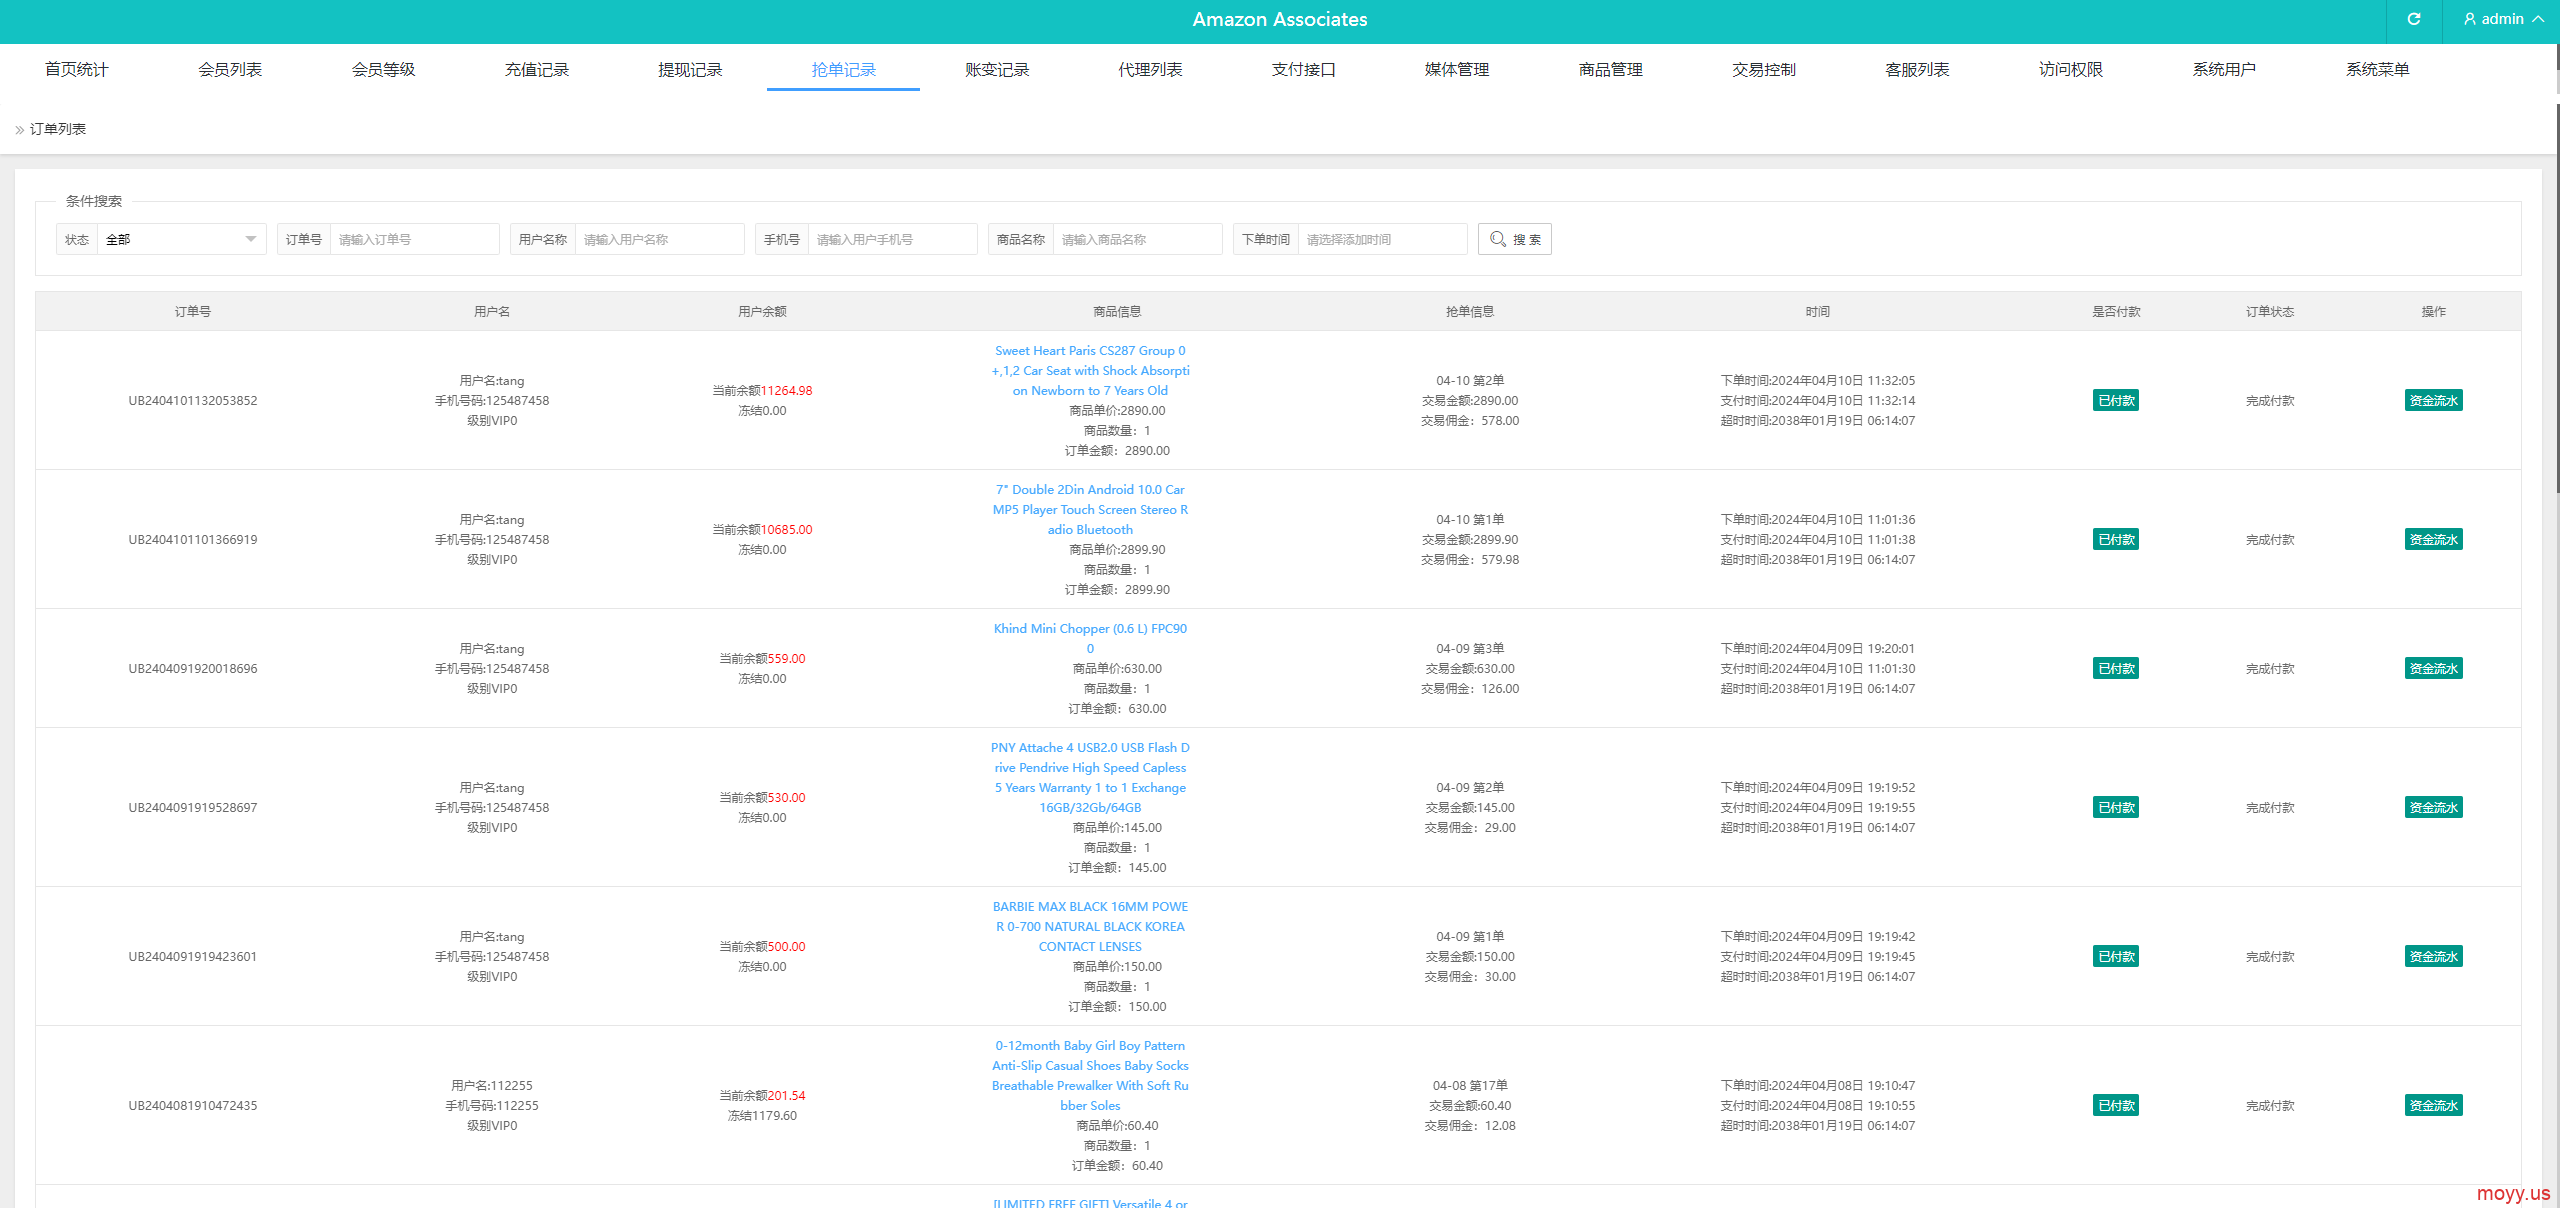
Task: Focus the 订单号 input field
Action: (414, 239)
